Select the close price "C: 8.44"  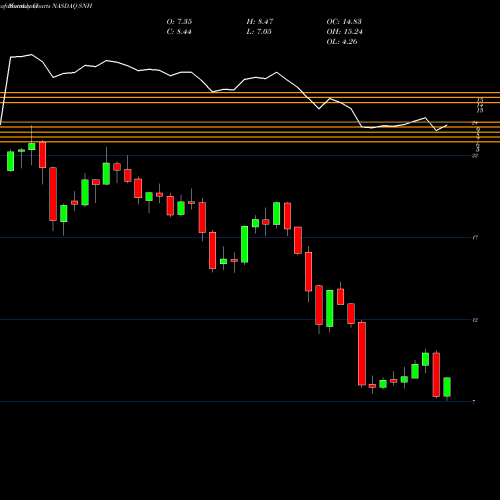click(179, 32)
